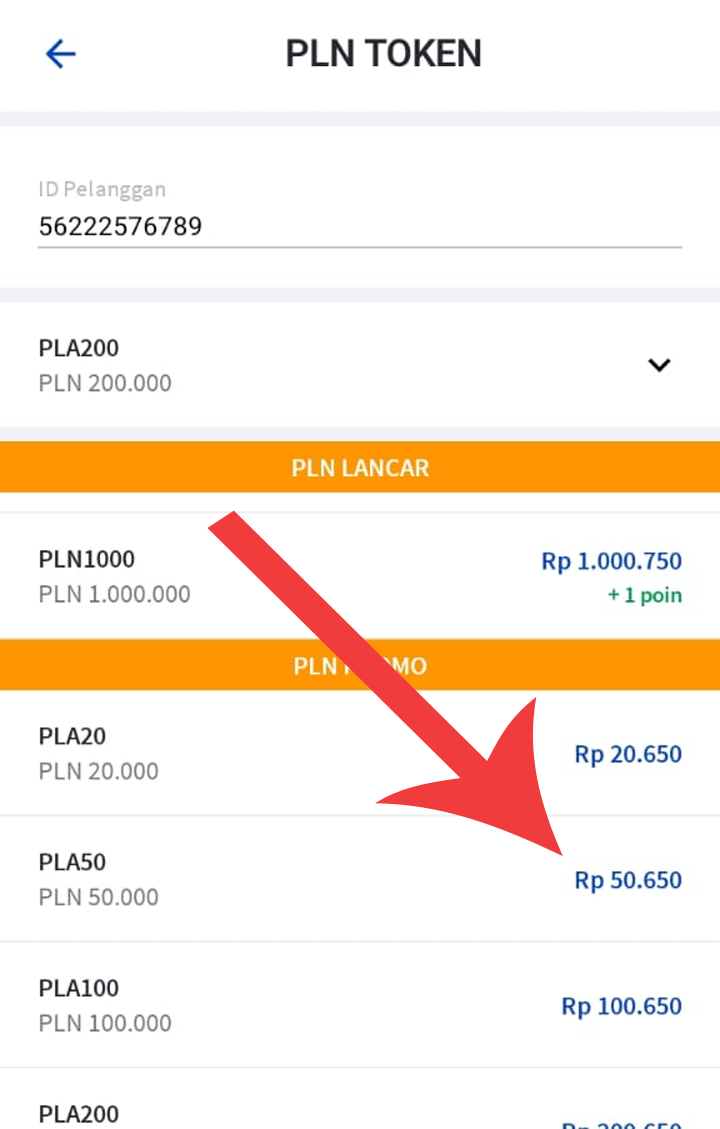Click the Rp 1.000.750 price
Image resolution: width=720 pixels, height=1129 pixels.
pyautogui.click(x=611, y=561)
